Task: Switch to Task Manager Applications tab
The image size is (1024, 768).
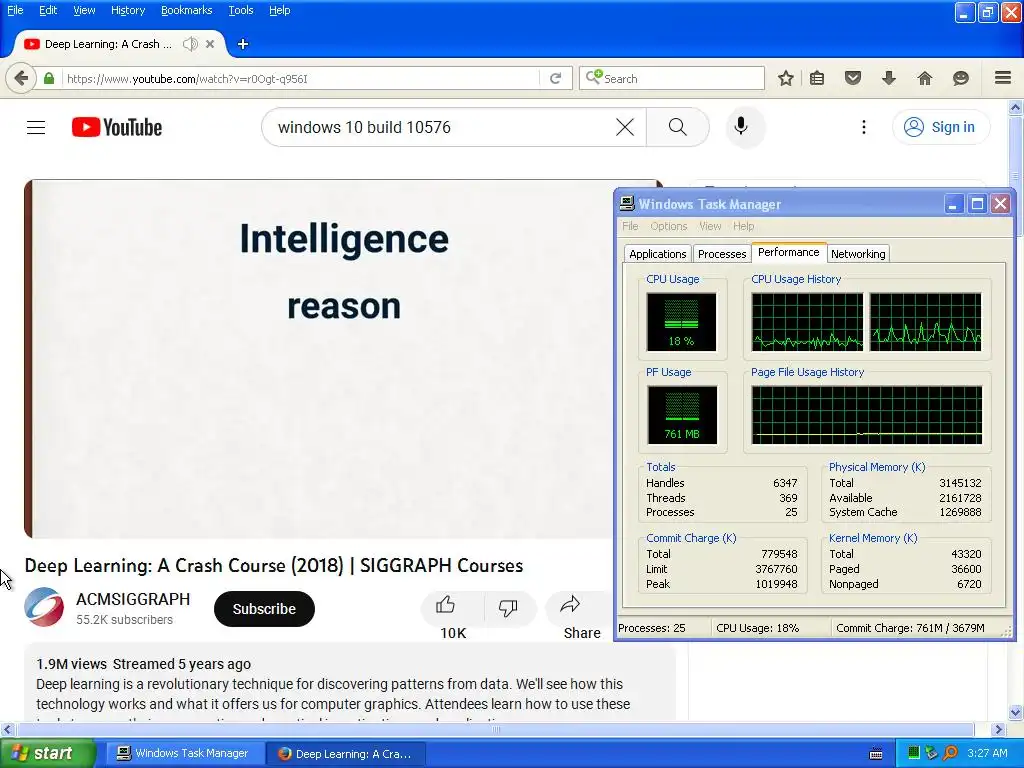Action: [x=658, y=254]
